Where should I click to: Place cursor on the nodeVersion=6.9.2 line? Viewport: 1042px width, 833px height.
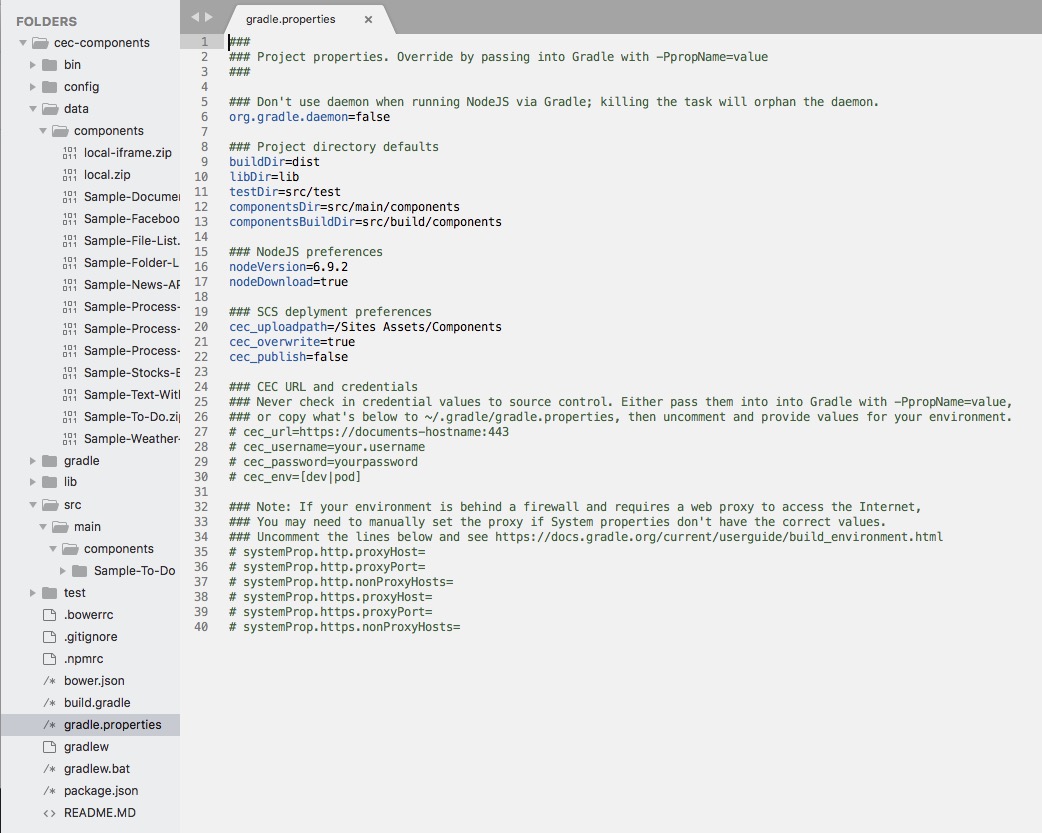click(x=288, y=267)
